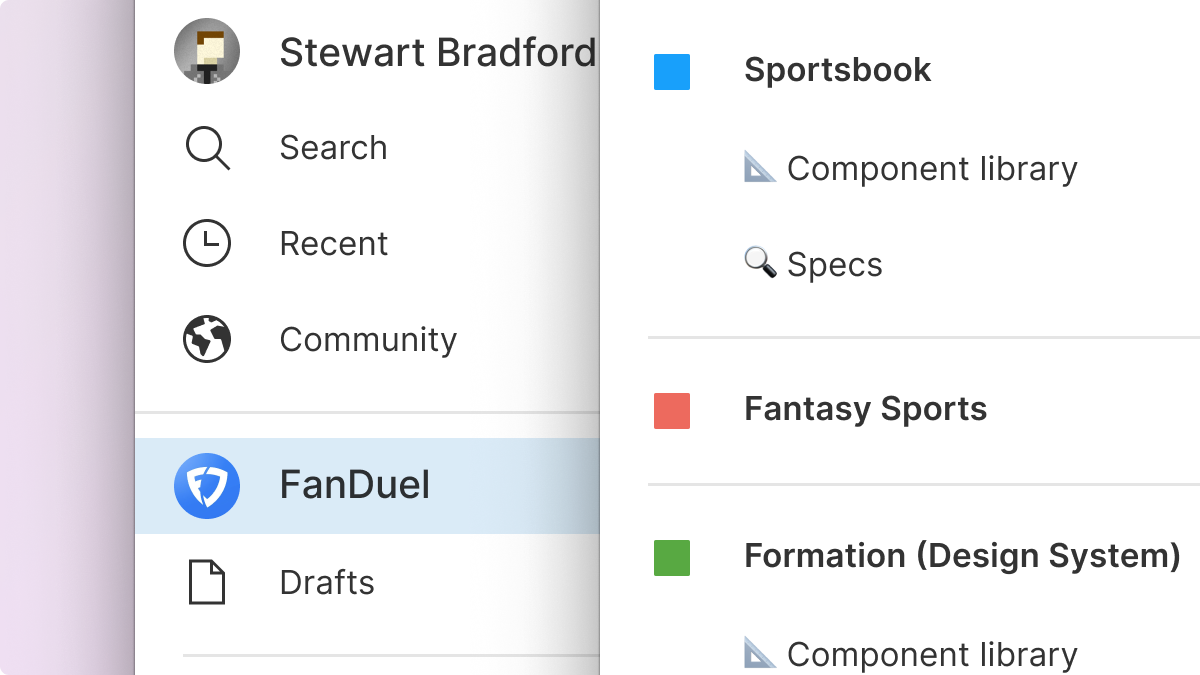Screen dimensions: 1200x675
Task: Open the Recent files section
Action: tap(334, 244)
